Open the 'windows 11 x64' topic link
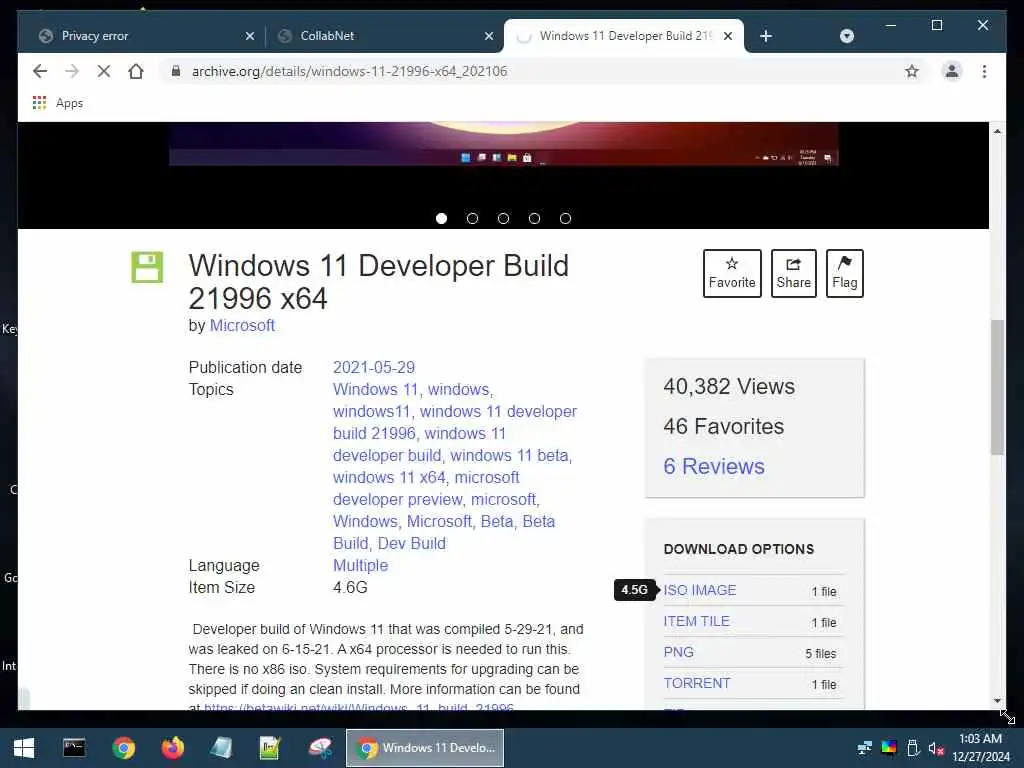Viewport: 1024px width, 768px height. 389,477
